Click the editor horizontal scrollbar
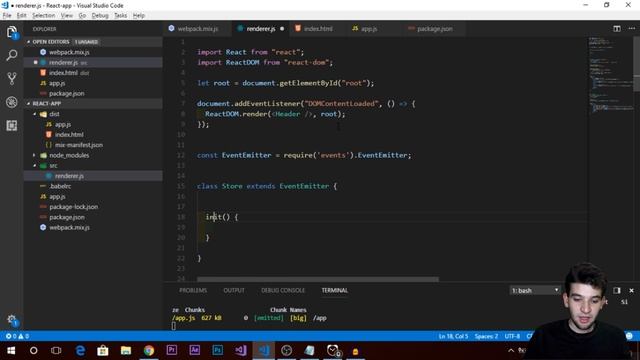Screen dimensions: 640x360 point(318,280)
